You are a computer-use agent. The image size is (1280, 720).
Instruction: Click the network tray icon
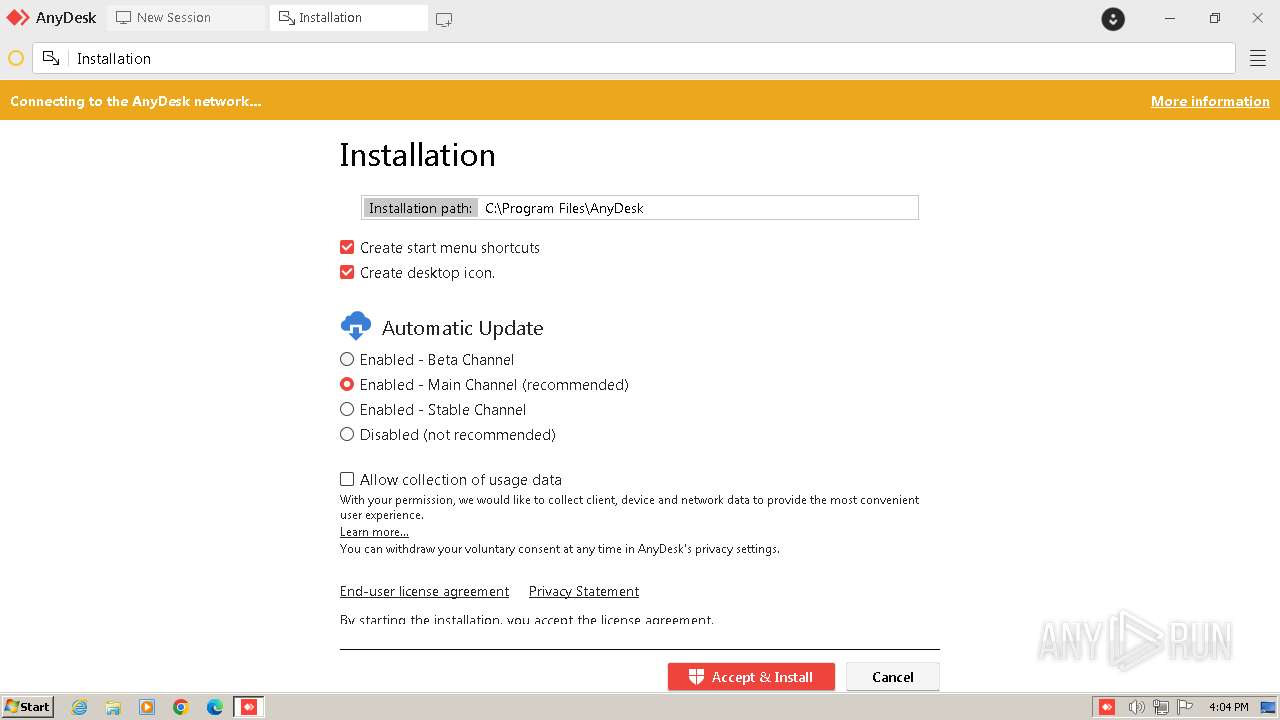[1161, 707]
